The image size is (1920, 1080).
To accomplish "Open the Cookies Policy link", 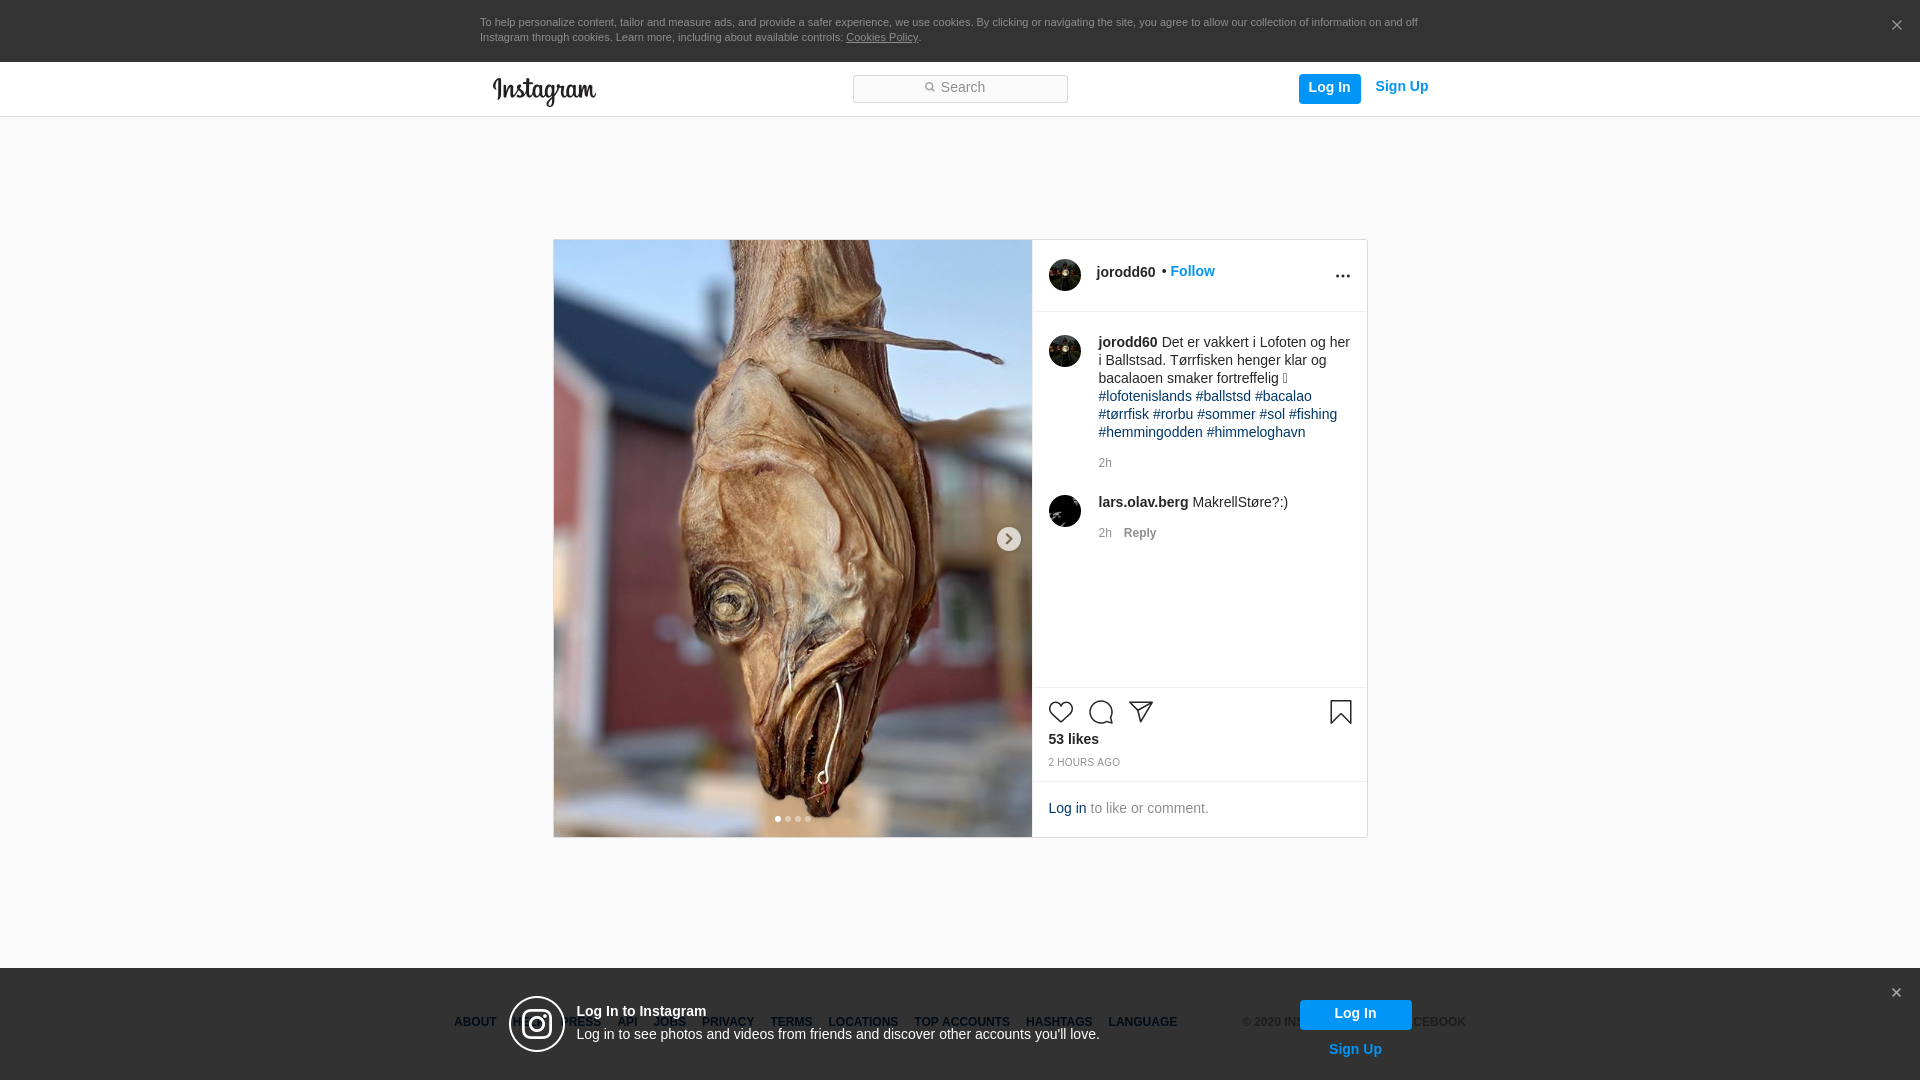I will [881, 37].
